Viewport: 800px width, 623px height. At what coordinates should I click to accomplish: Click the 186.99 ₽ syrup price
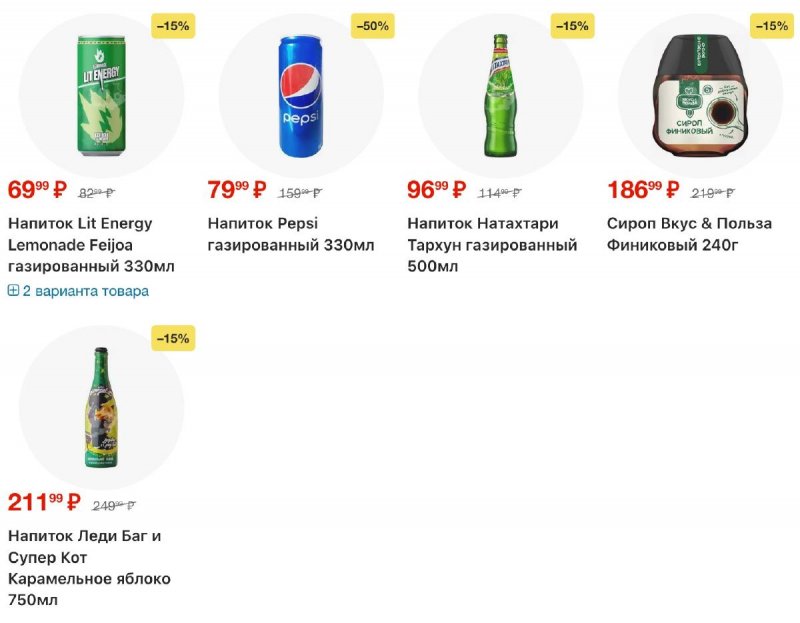point(642,190)
